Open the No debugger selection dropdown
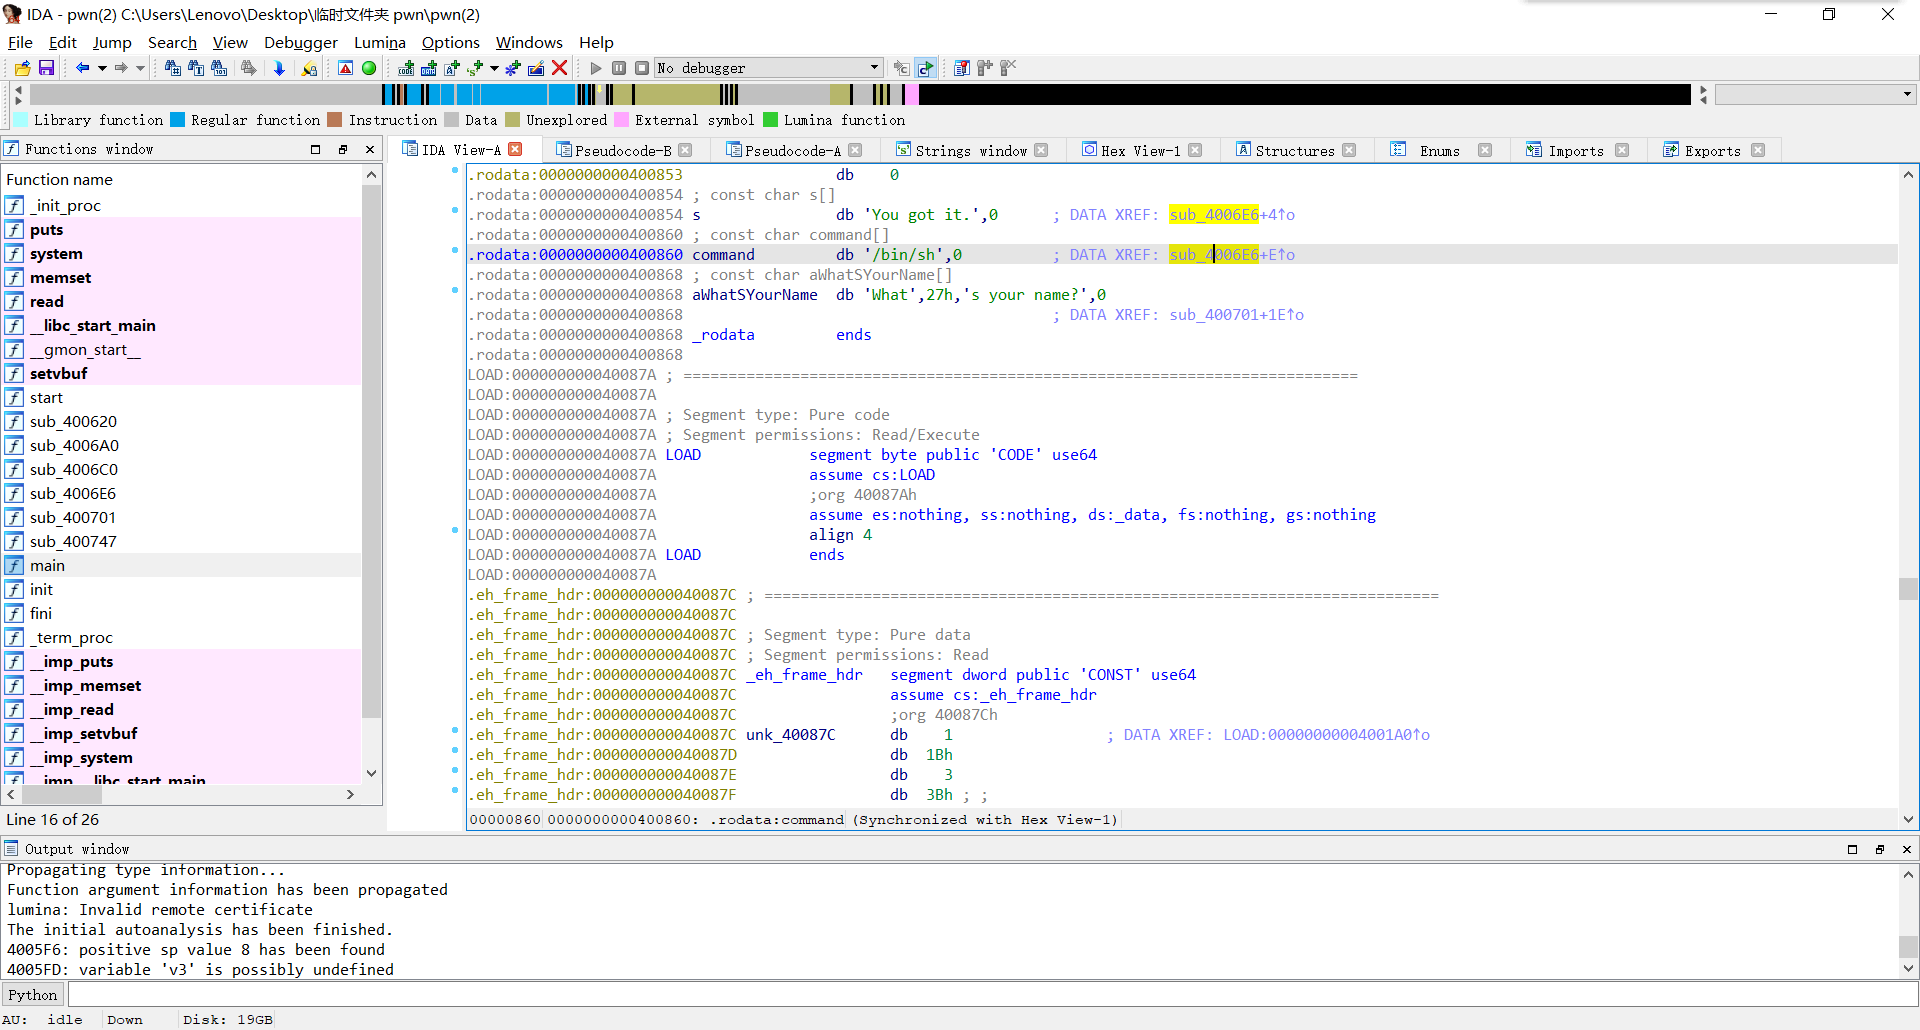 tap(768, 68)
